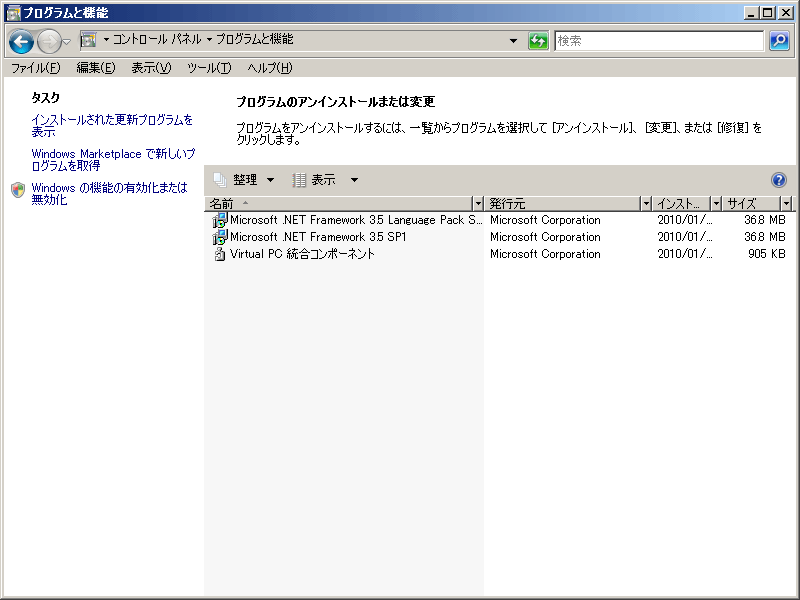
Task: Sort by the サイズ column header
Action: [752, 204]
